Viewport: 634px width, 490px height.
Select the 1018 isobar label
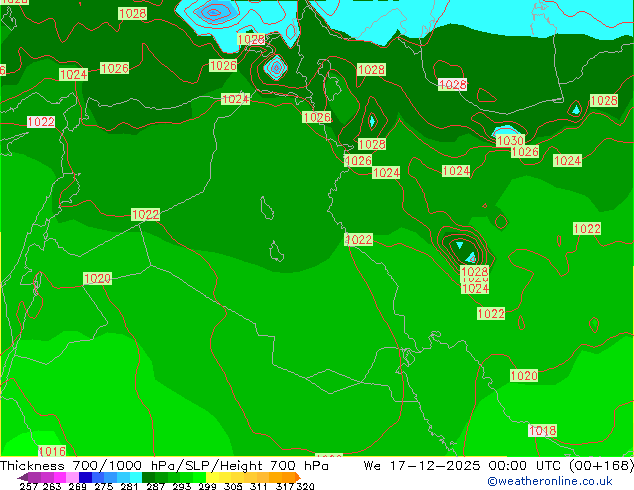[542, 430]
